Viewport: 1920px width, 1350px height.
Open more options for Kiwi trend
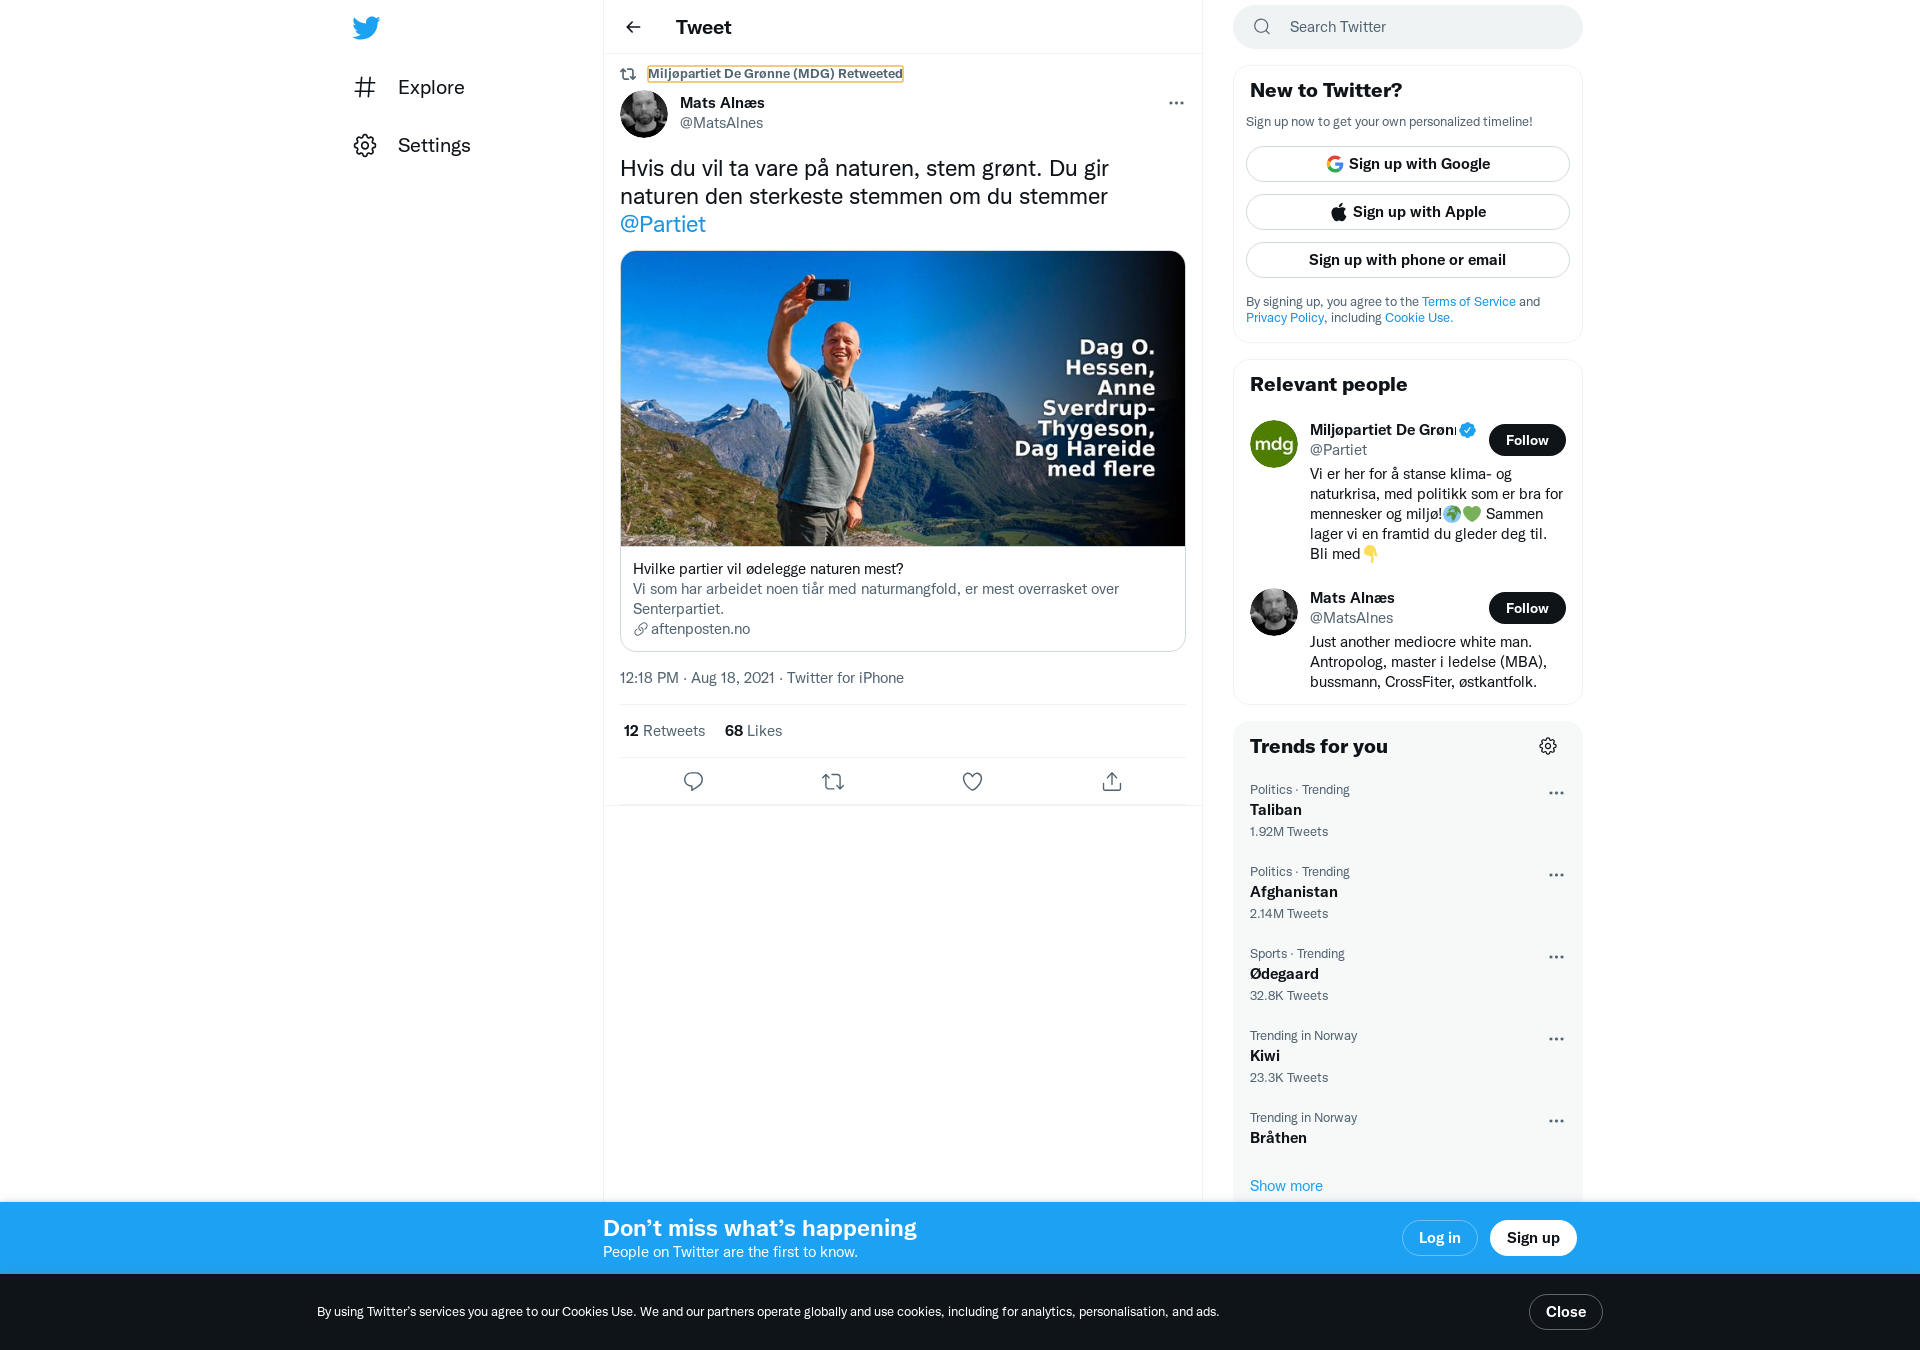pos(1556,1039)
